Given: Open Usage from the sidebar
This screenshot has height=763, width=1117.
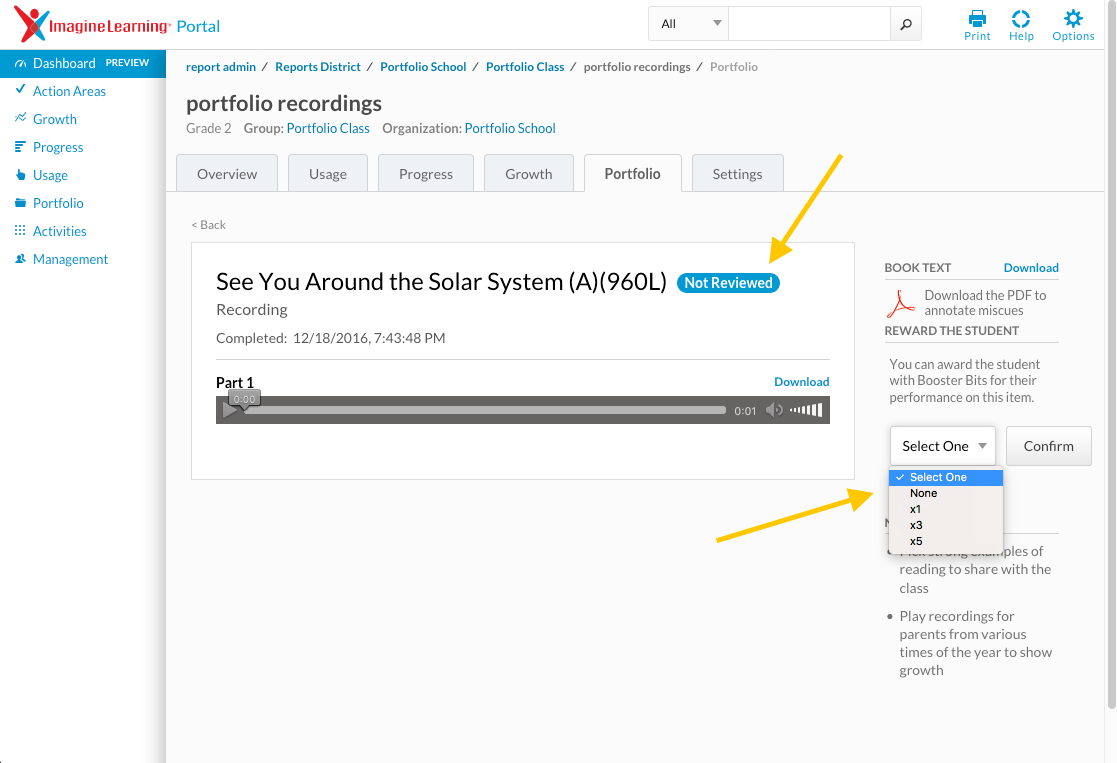Looking at the screenshot, I should [x=50, y=175].
